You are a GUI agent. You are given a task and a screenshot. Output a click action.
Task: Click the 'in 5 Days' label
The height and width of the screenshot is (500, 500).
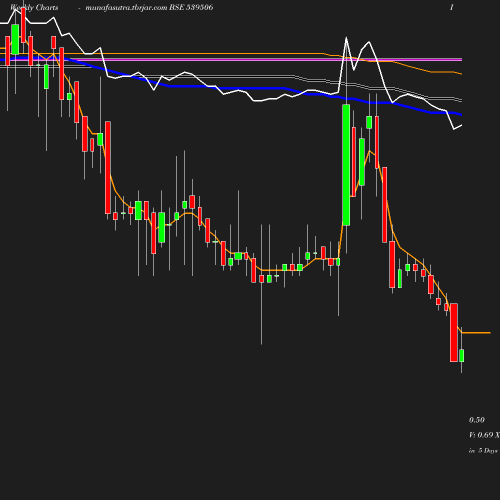[483, 451]
